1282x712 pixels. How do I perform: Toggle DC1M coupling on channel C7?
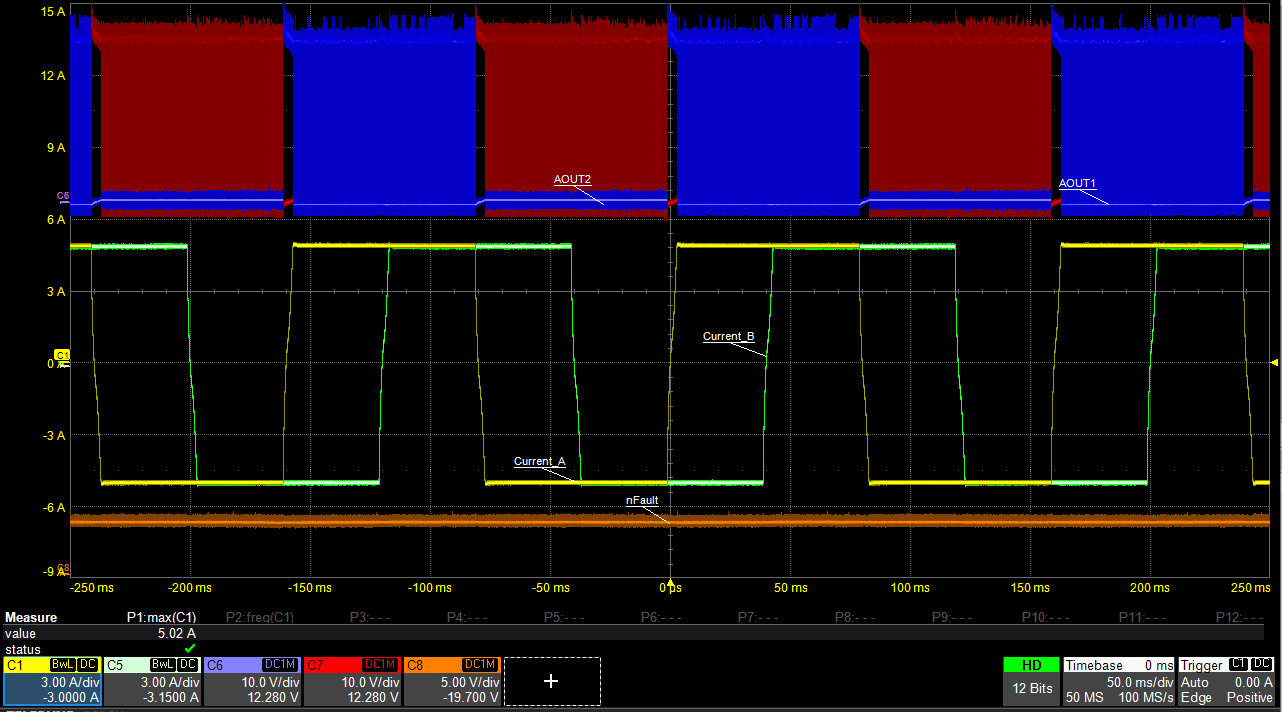[x=380, y=664]
